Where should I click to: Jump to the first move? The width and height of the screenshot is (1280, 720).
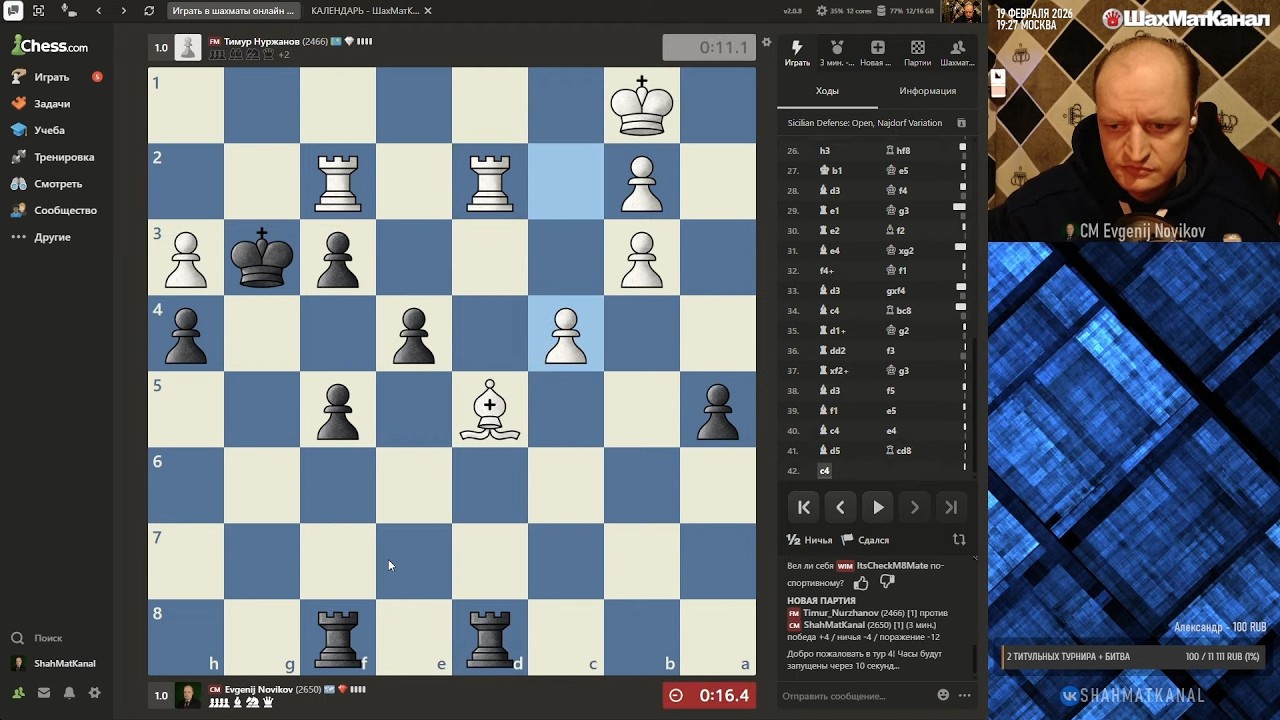point(804,507)
